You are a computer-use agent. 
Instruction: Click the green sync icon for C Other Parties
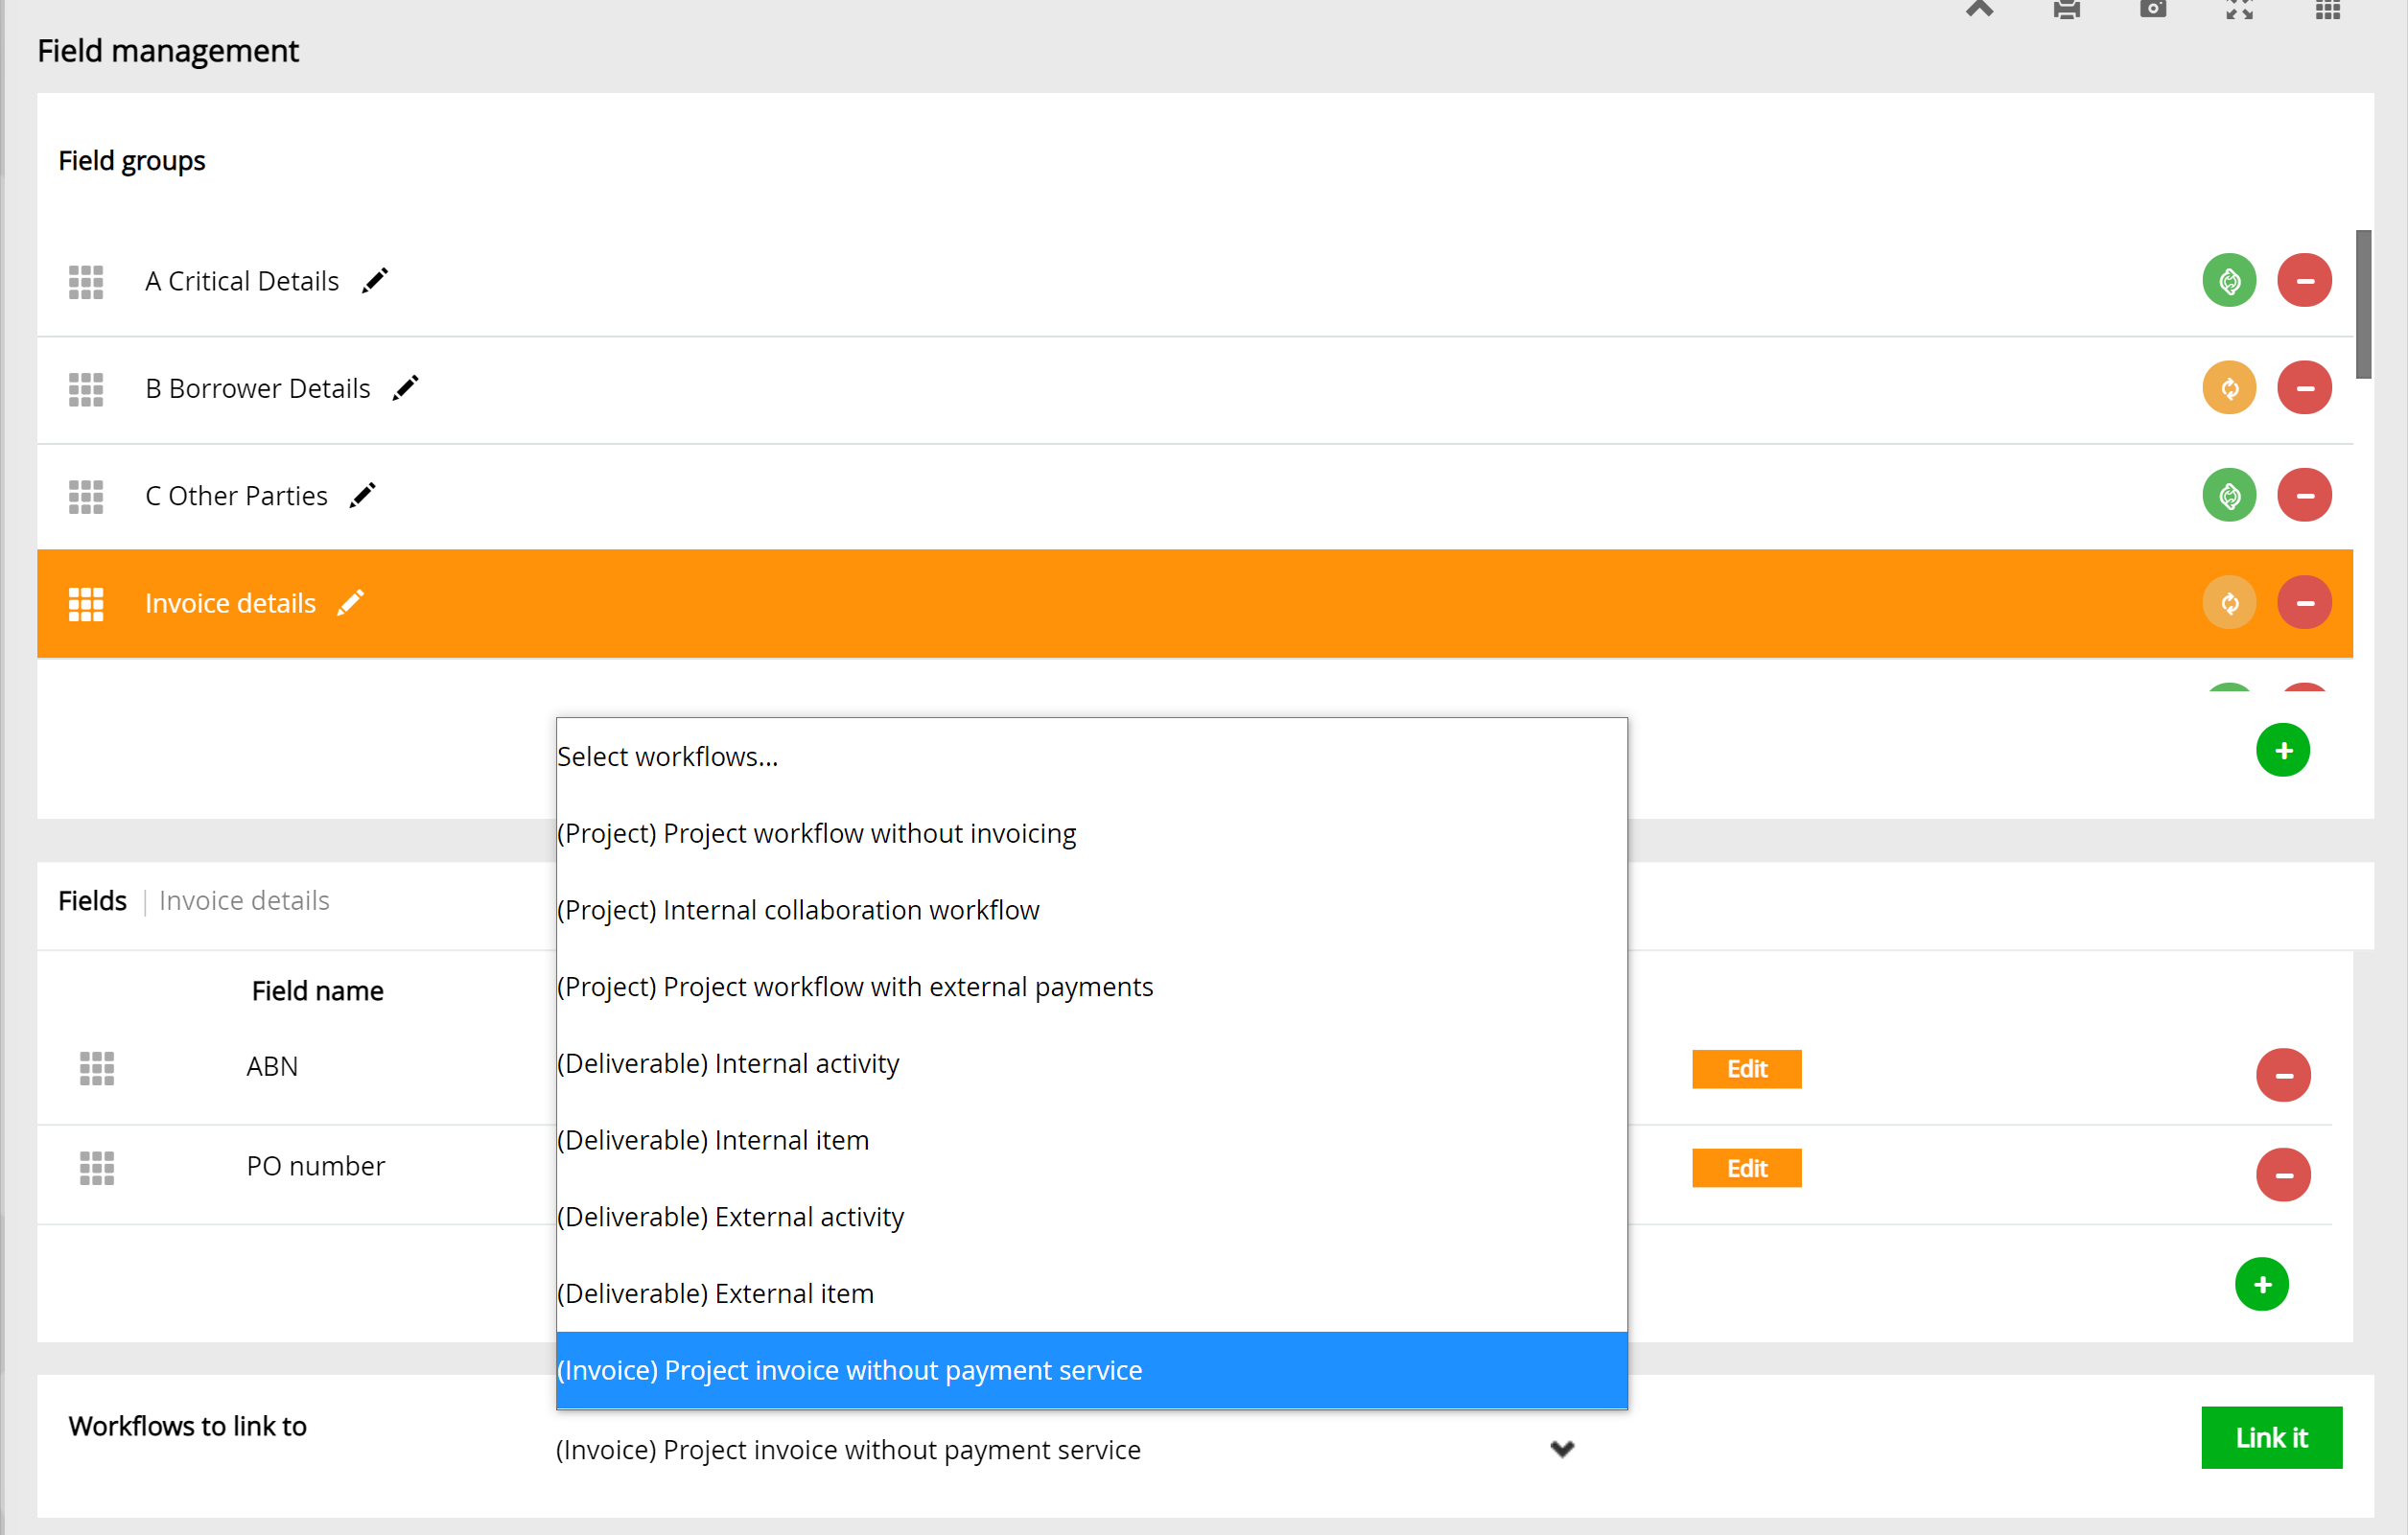pos(2229,495)
